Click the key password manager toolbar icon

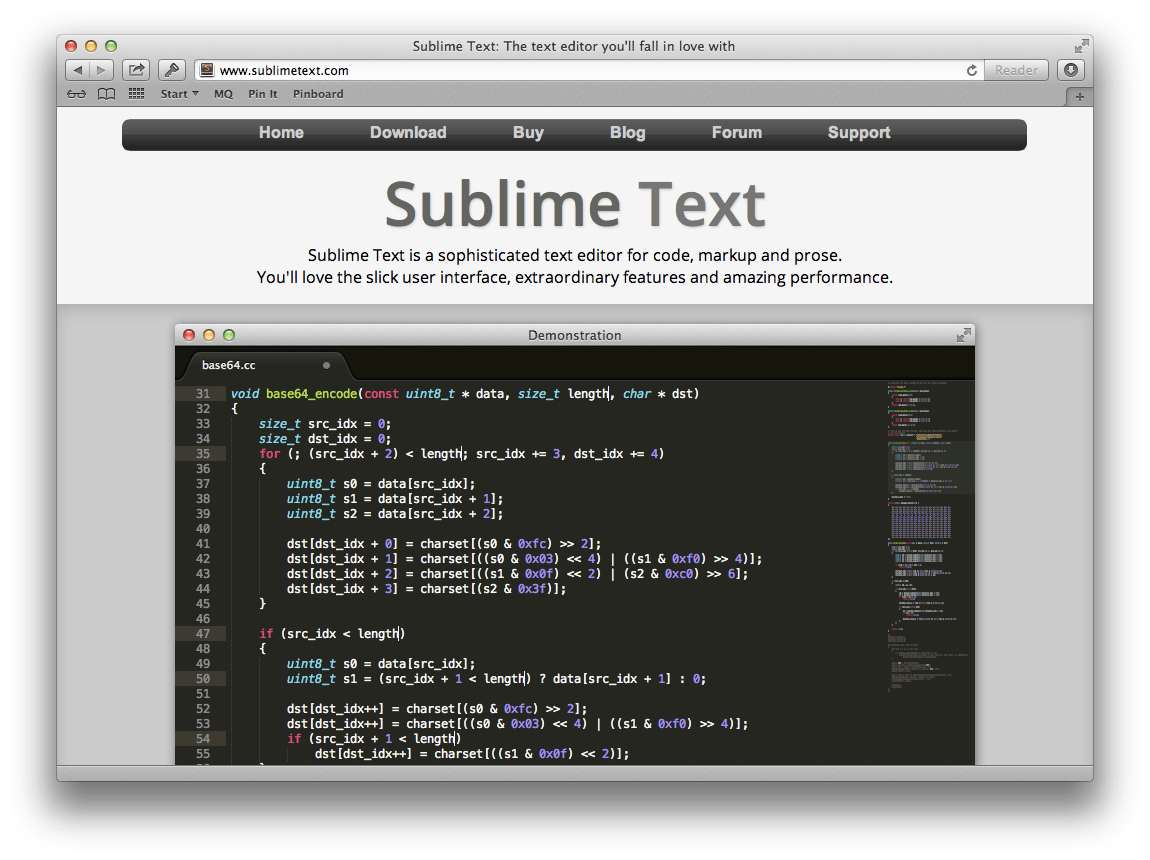[x=172, y=70]
